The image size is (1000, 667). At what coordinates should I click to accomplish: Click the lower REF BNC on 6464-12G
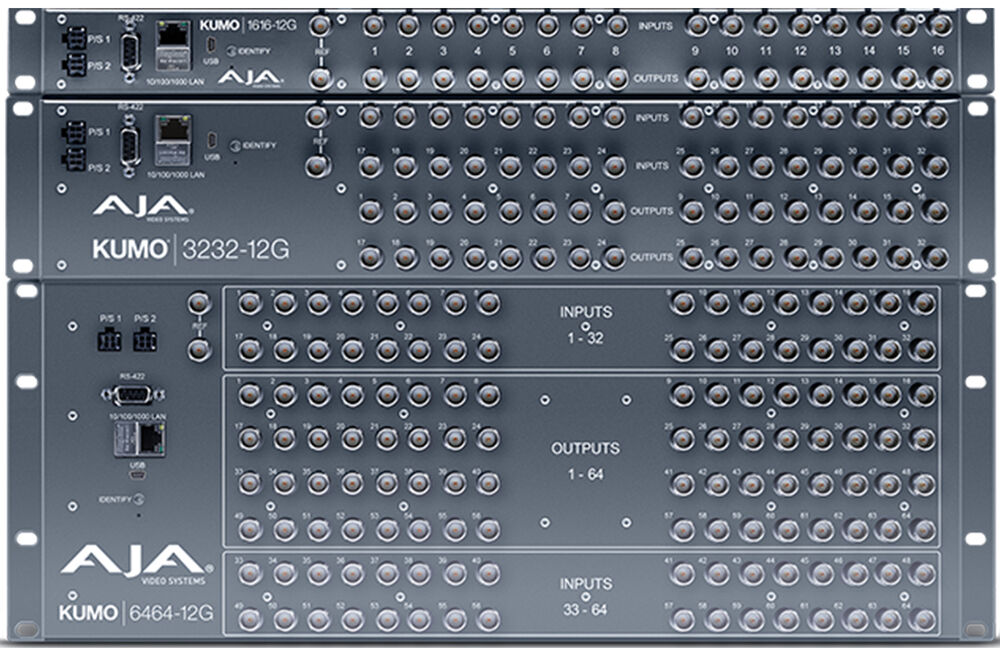point(199,350)
